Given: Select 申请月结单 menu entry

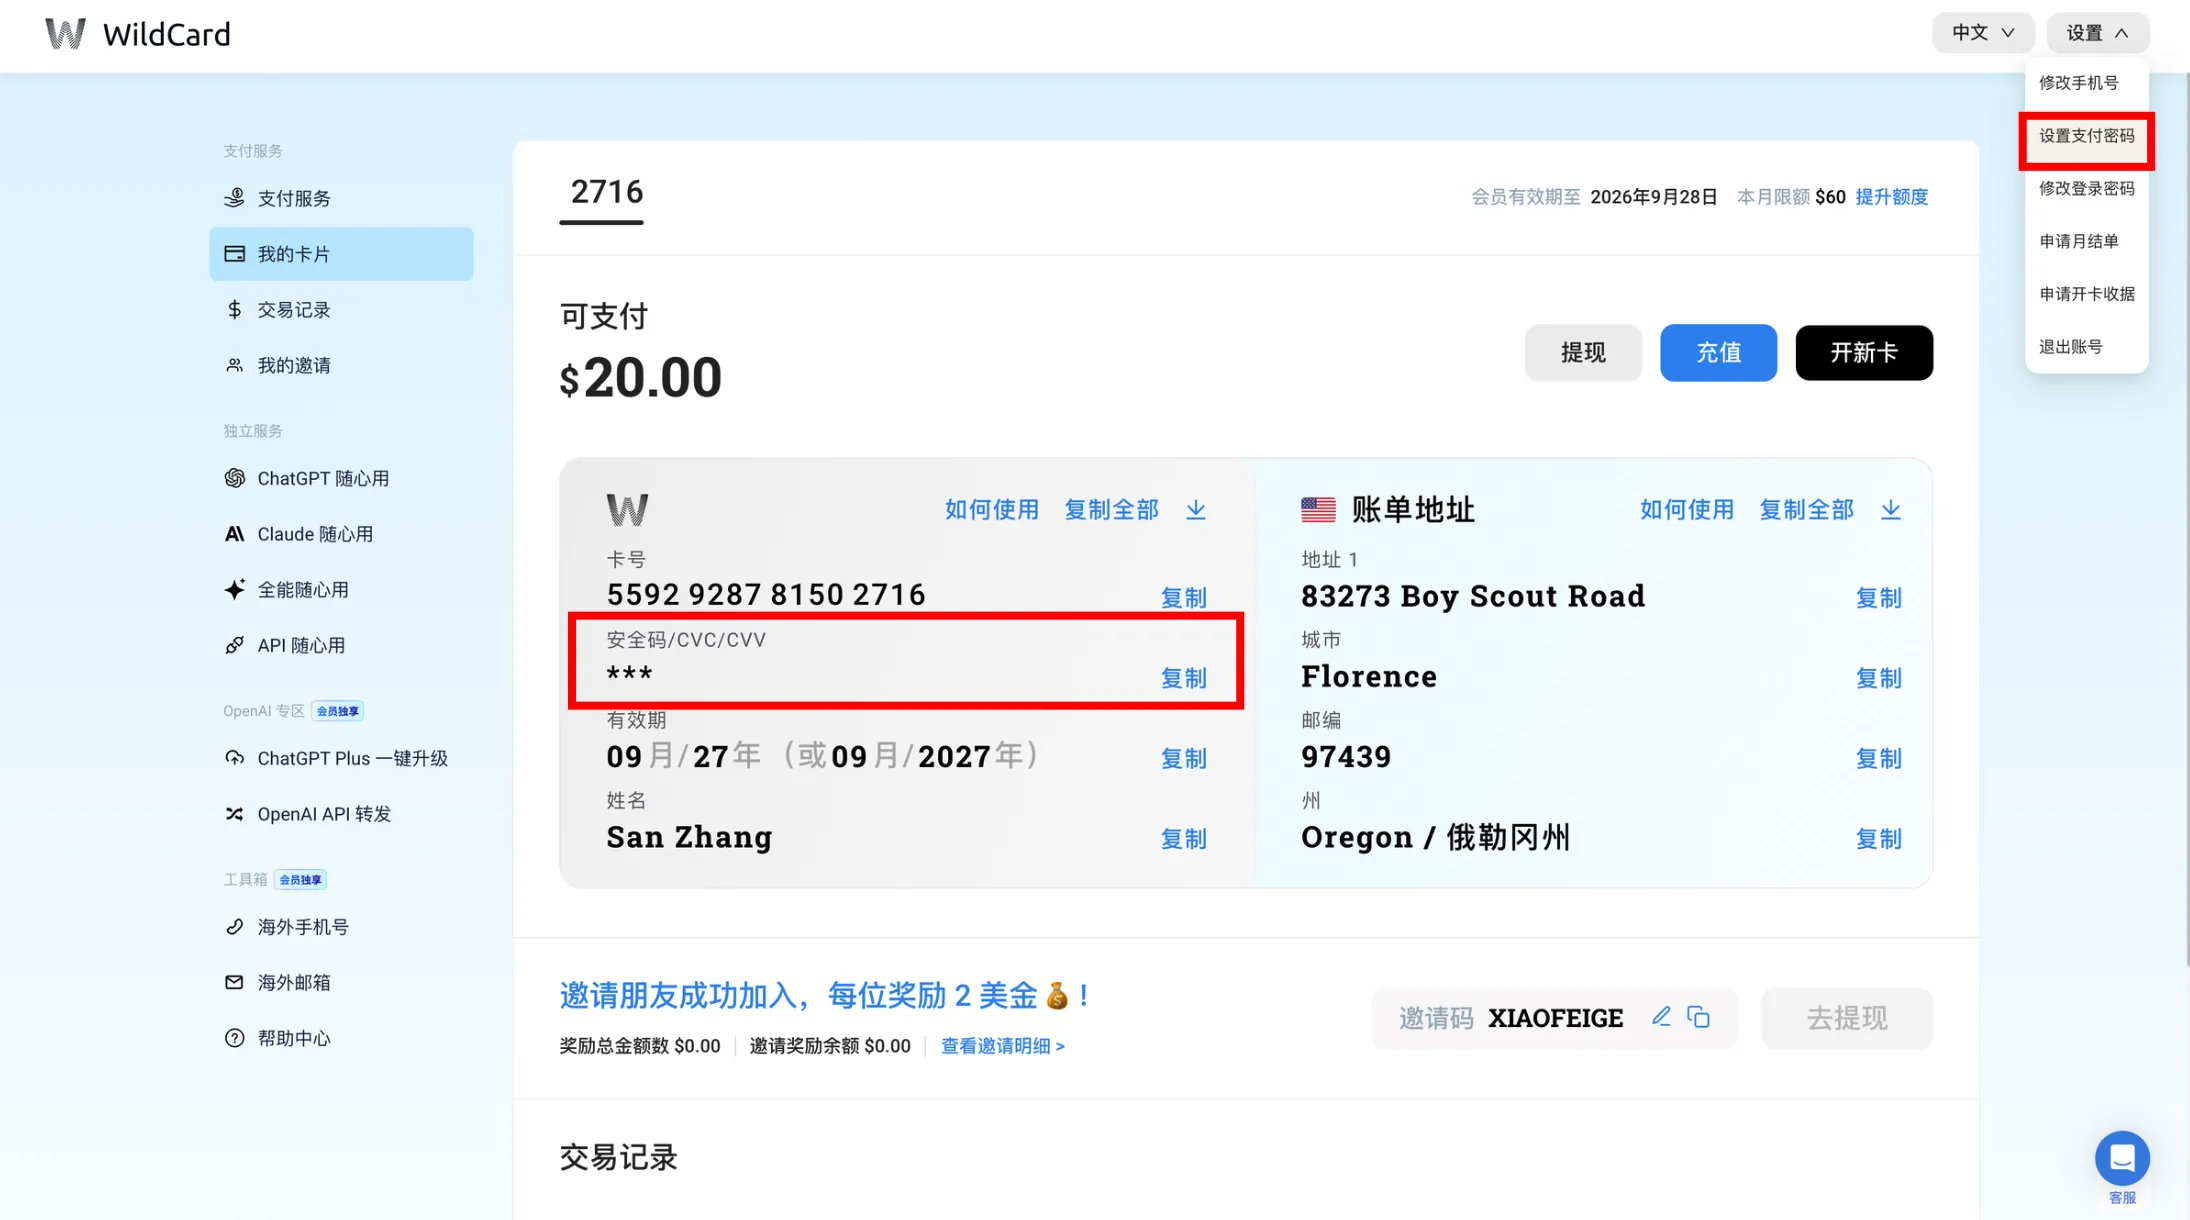Looking at the screenshot, I should [2078, 241].
